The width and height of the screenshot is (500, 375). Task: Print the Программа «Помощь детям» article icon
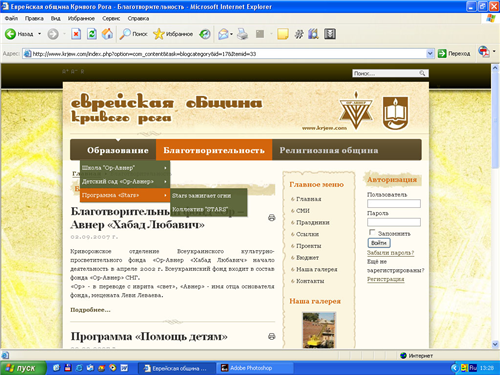[x=272, y=336]
